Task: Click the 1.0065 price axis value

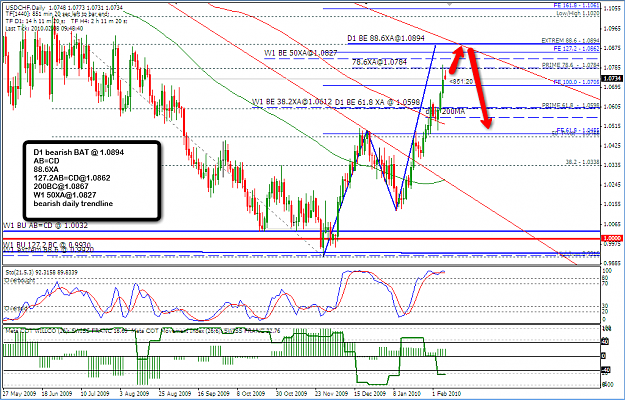Action: click(613, 224)
